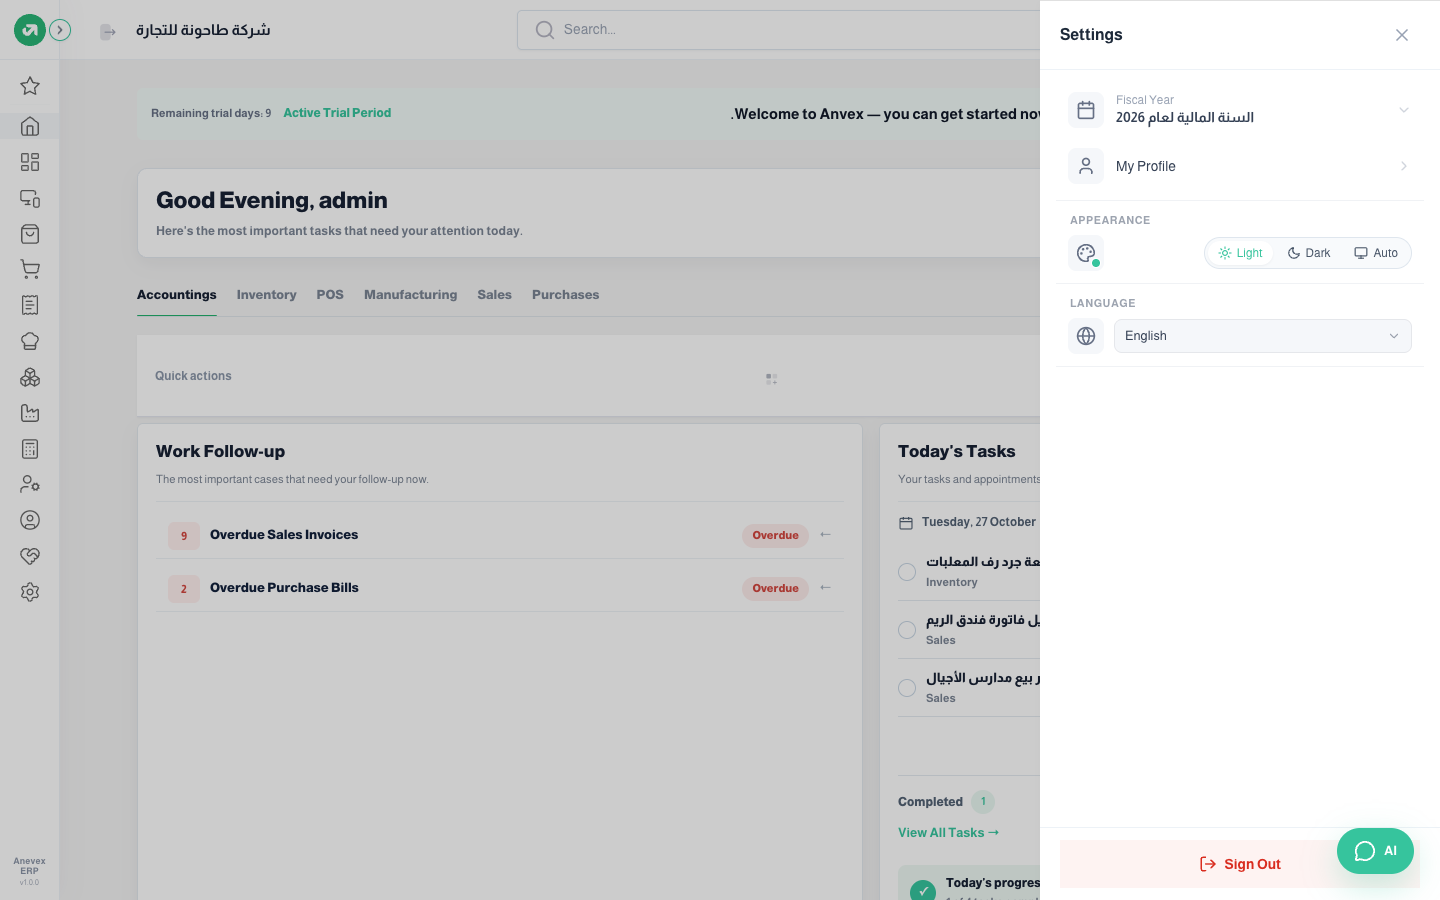
Task: Switch to the Purchases tab
Action: tap(565, 295)
